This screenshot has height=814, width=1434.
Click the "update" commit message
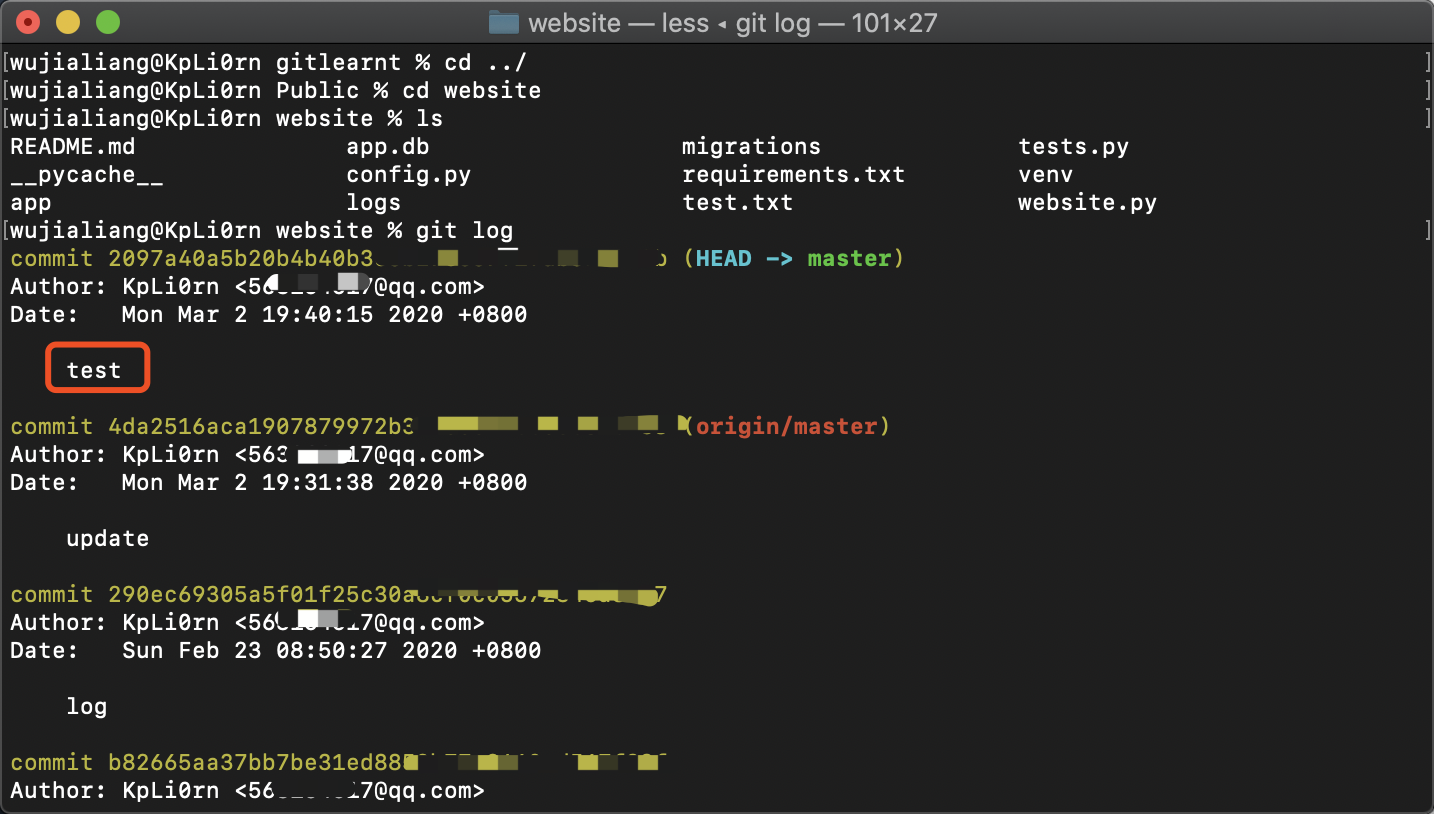(x=107, y=539)
